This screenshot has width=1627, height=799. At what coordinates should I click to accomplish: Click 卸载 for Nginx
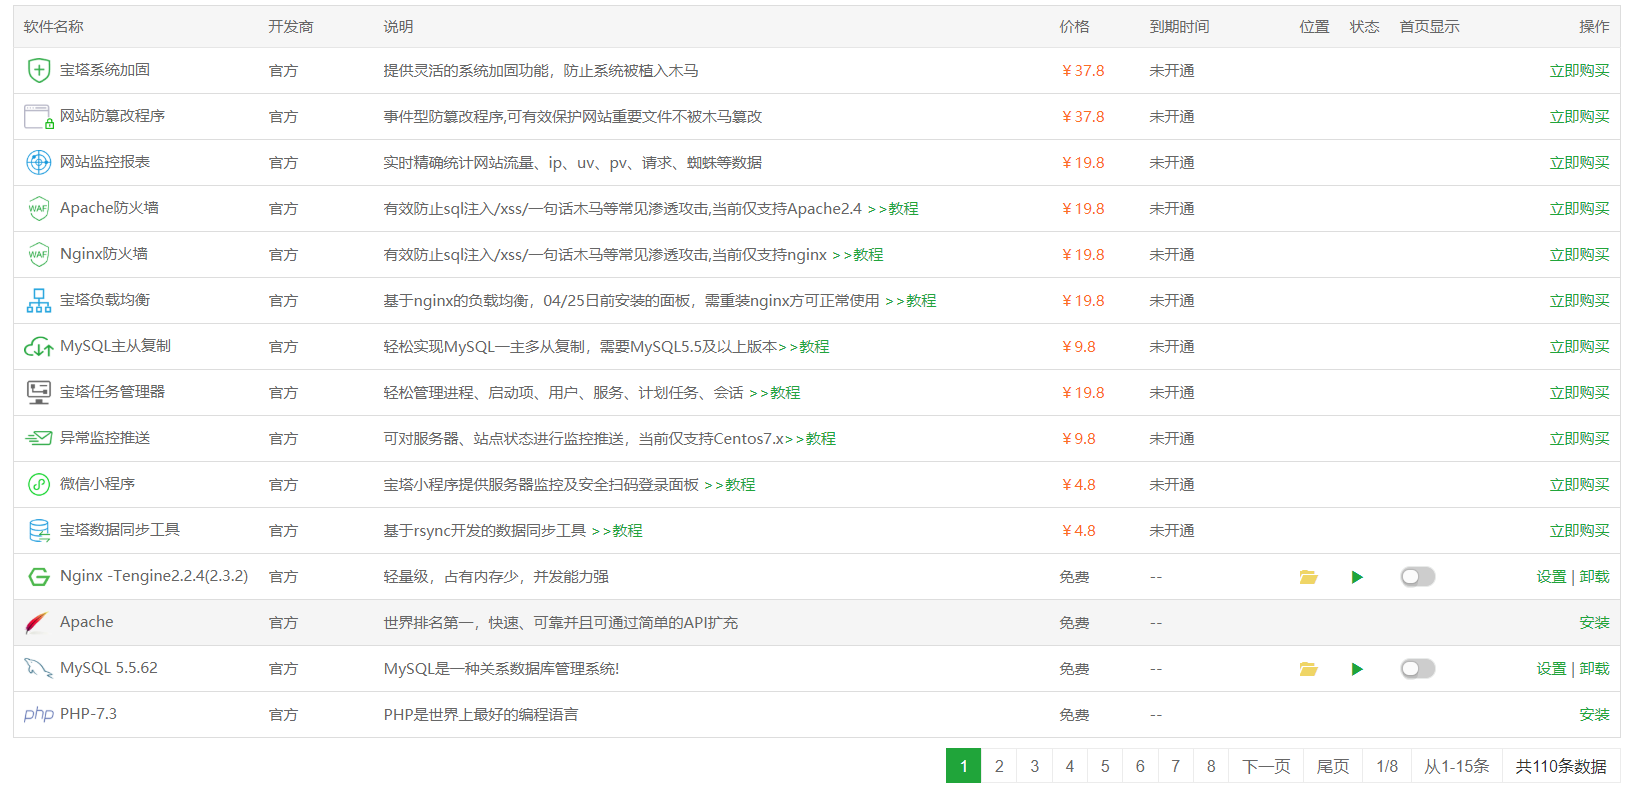click(1595, 577)
